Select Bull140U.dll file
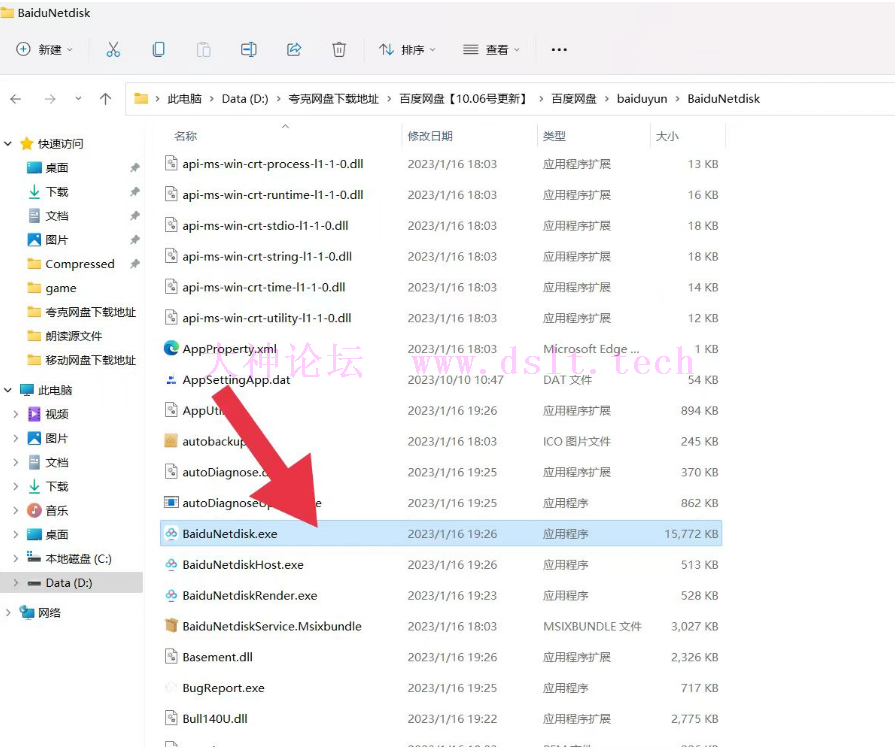The image size is (895, 750). click(441, 719)
